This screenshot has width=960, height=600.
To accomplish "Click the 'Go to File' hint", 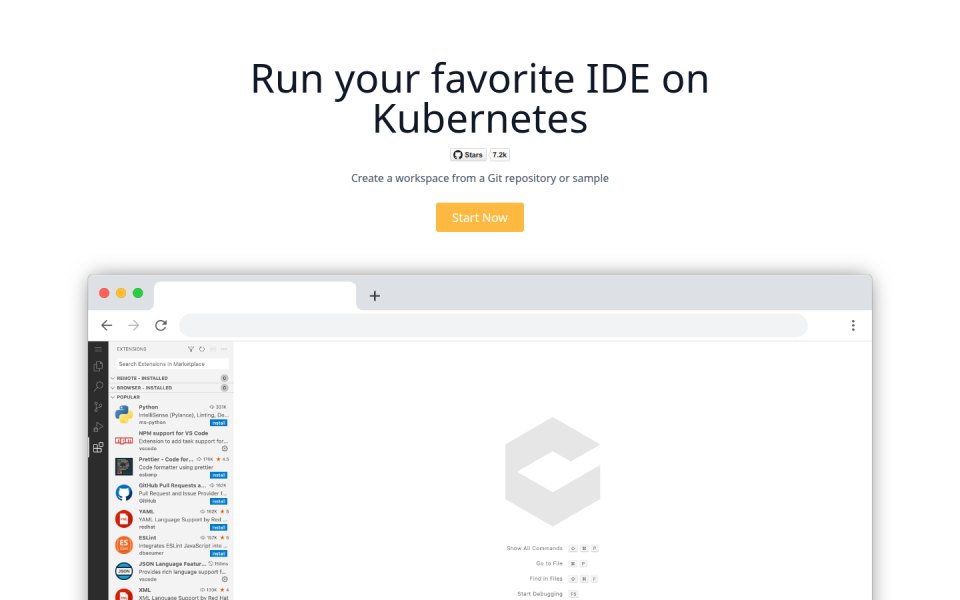I will (x=549, y=563).
